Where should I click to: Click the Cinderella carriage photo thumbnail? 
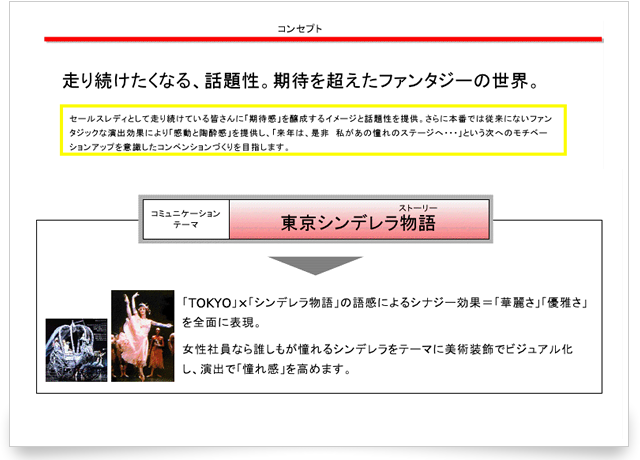coord(76,350)
